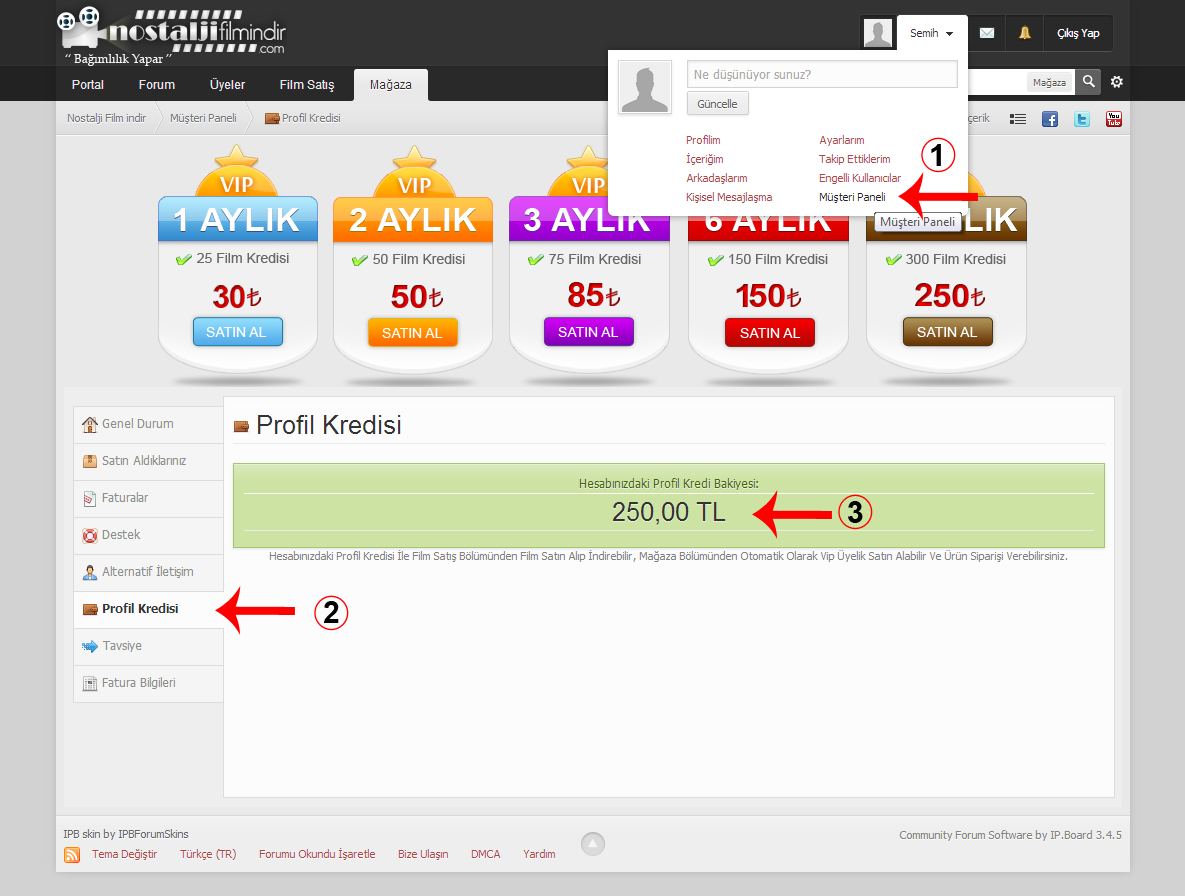Buy the 150 Film Kredisi package

click(x=770, y=332)
